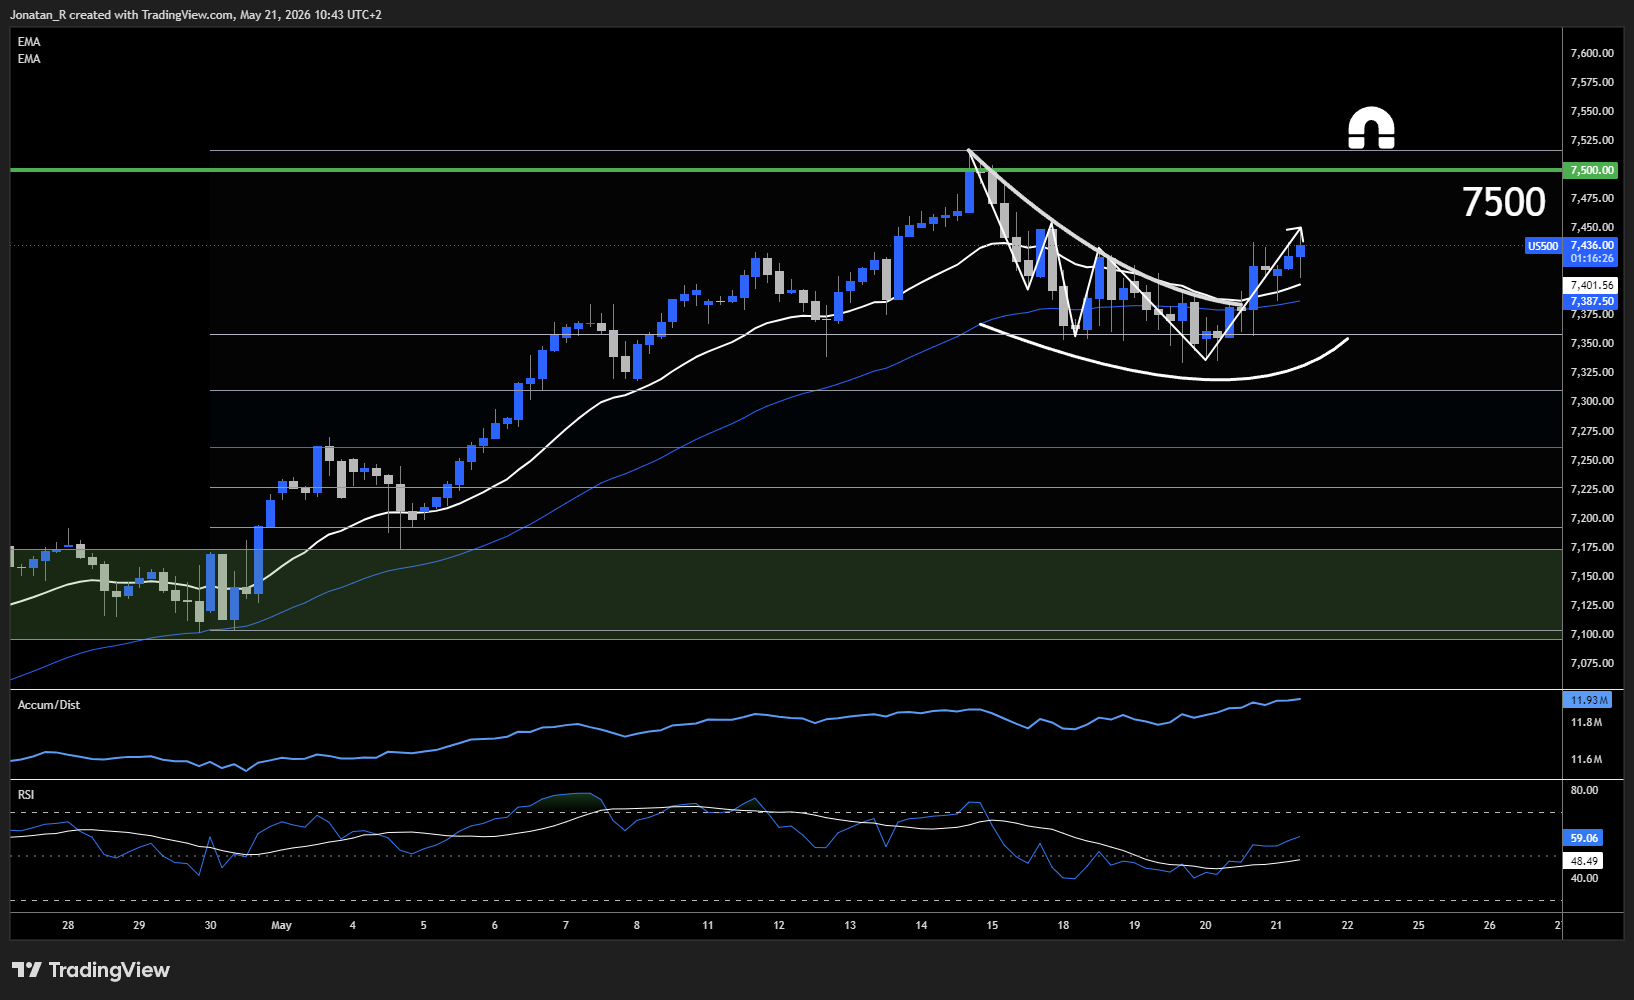The width and height of the screenshot is (1634, 1000).
Task: Click the 18 date on time axis
Action: tap(1063, 925)
